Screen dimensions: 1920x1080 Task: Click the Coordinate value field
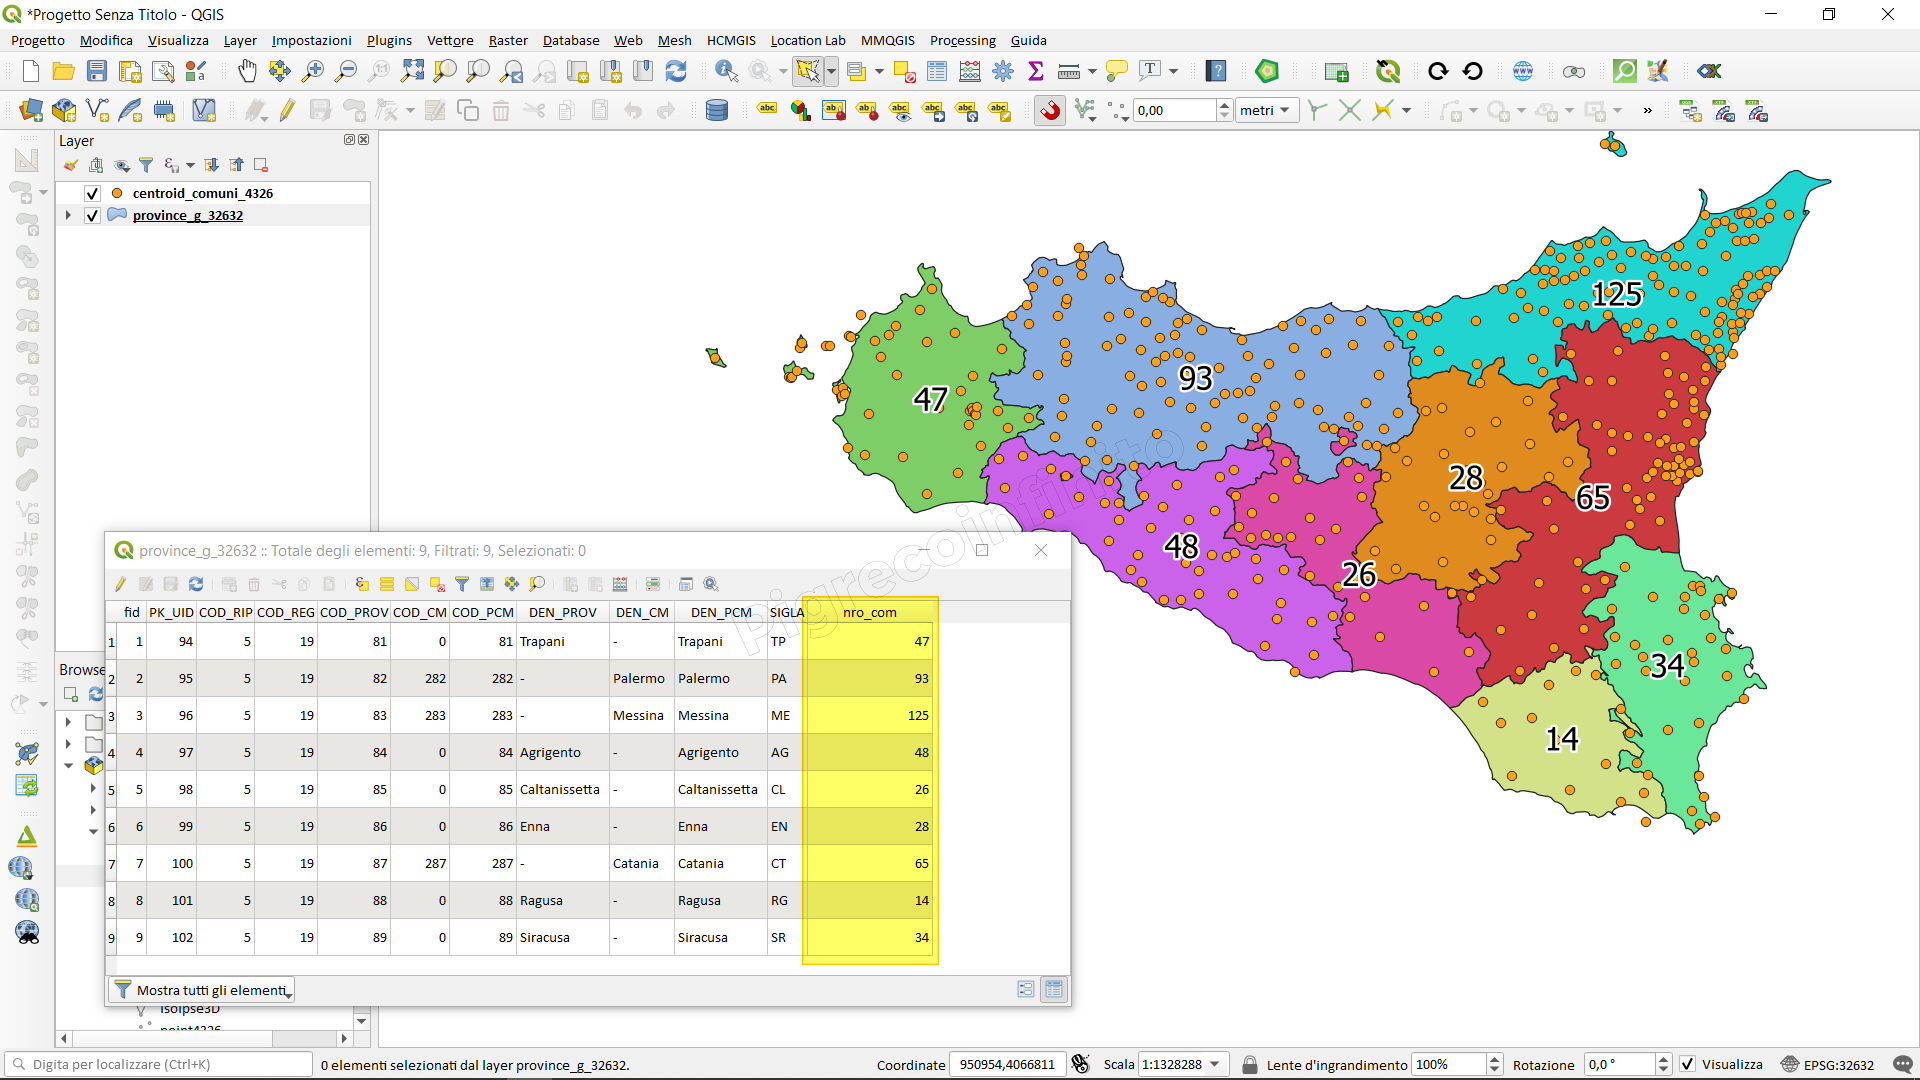click(1006, 1064)
